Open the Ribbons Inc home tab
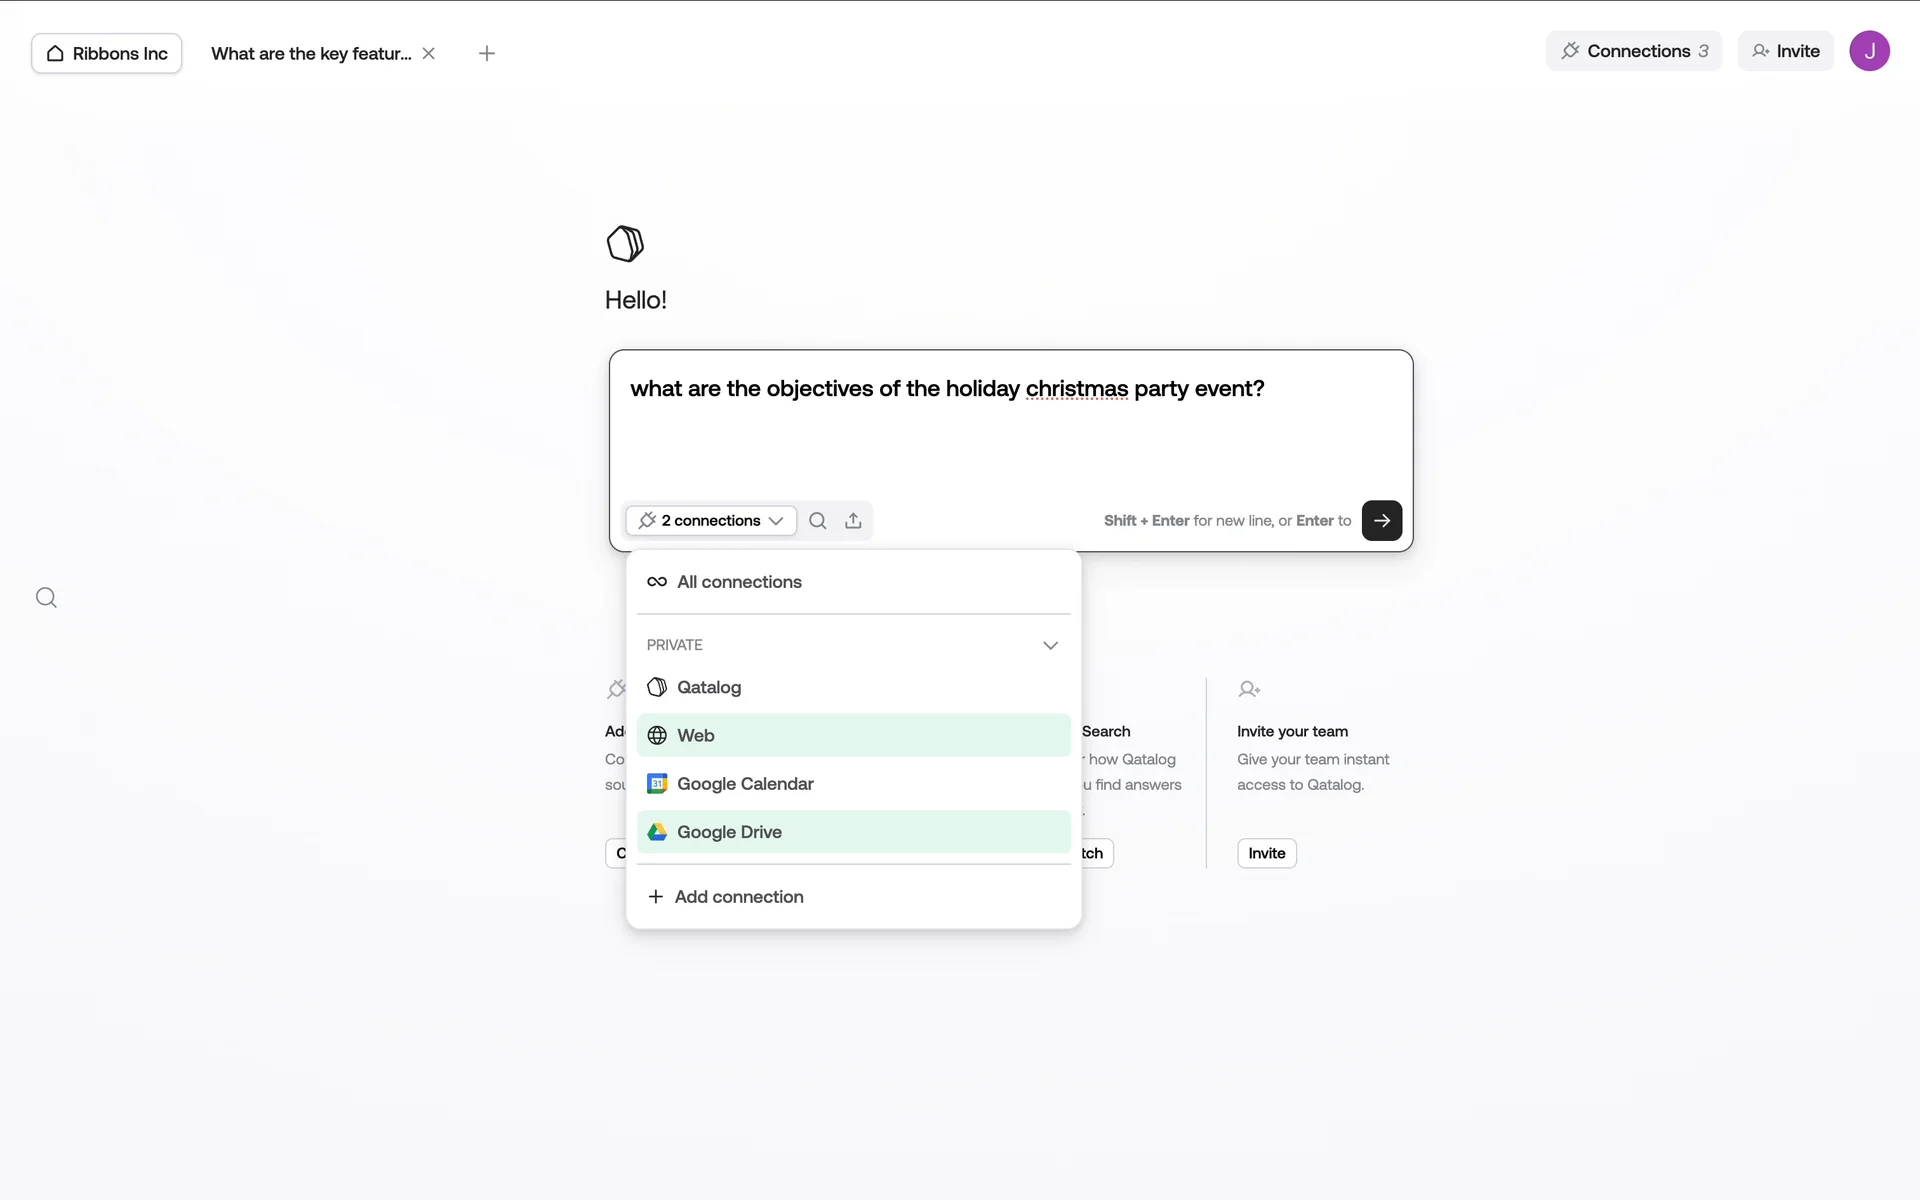1920x1200 pixels. click(x=107, y=53)
